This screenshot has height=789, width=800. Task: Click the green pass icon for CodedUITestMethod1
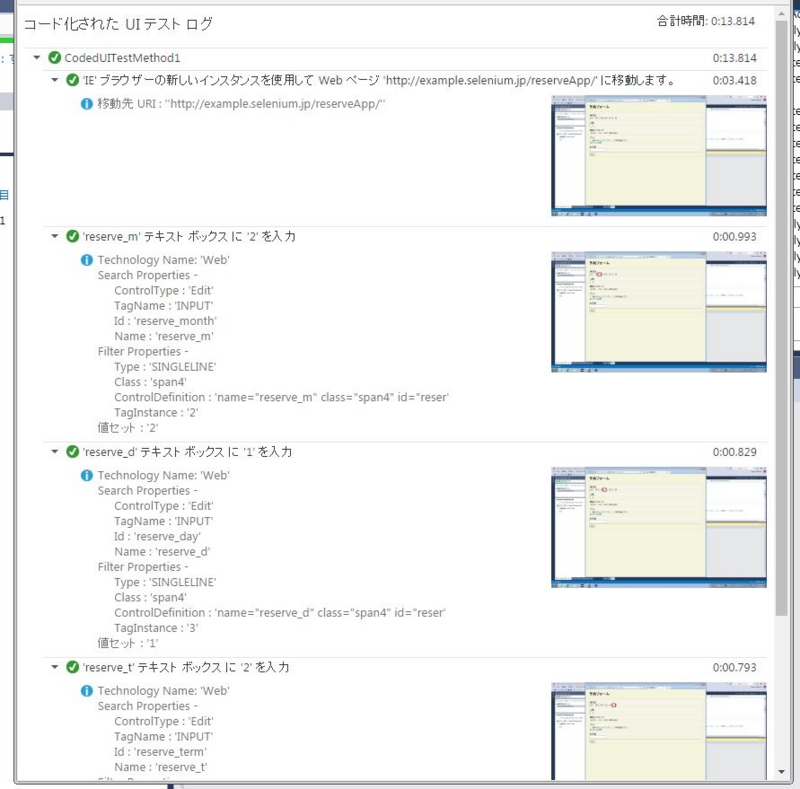55,58
